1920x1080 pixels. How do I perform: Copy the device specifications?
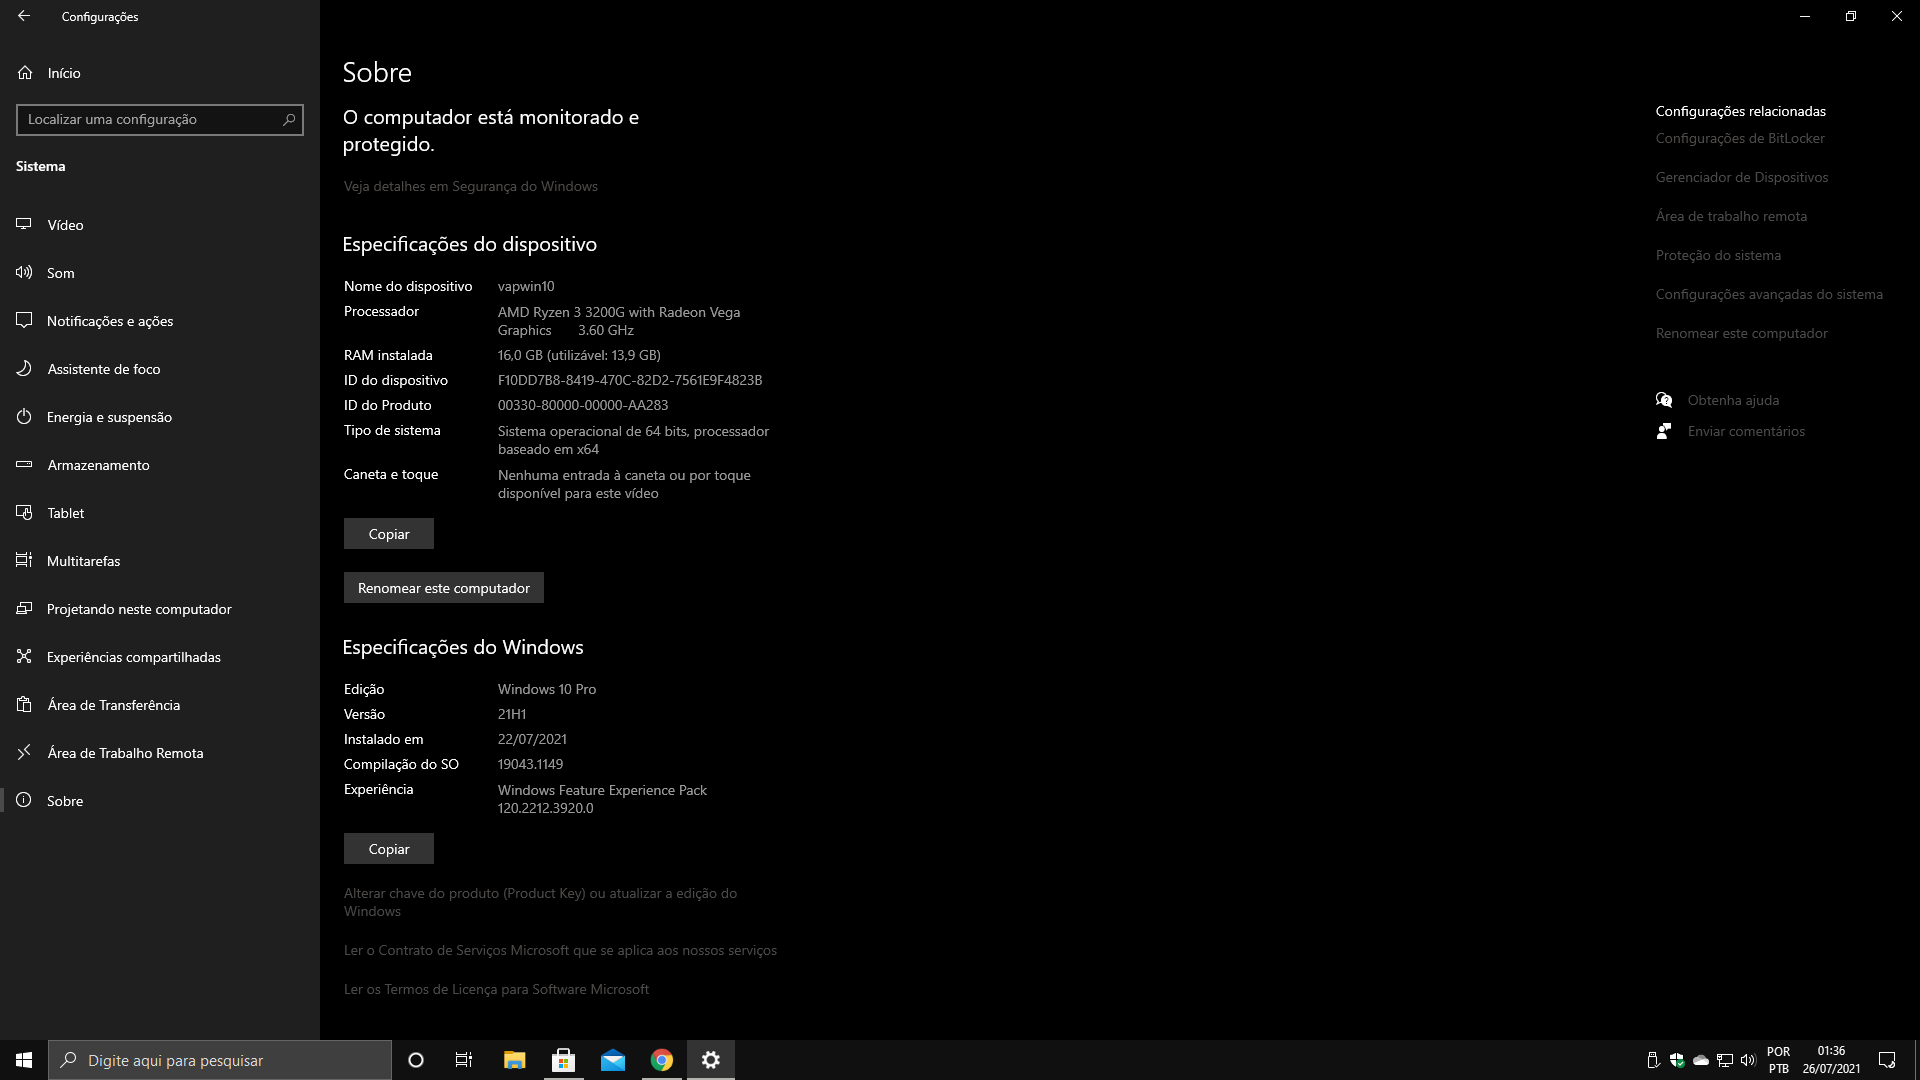[389, 534]
